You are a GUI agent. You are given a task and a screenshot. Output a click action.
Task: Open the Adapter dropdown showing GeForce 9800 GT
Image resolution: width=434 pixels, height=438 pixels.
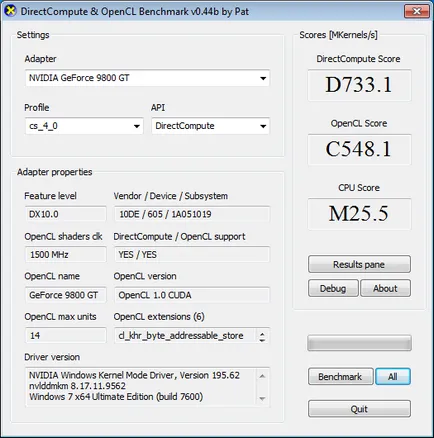pyautogui.click(x=147, y=78)
